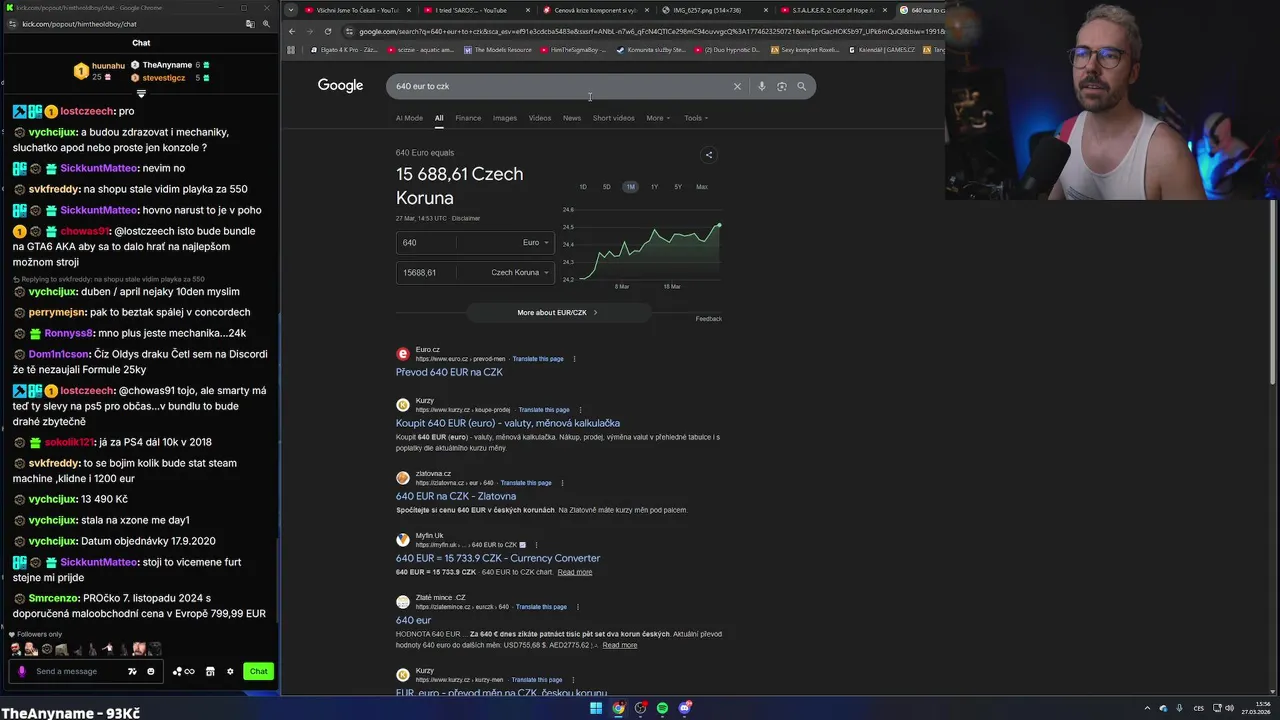Select the 1D chart range
1280x720 pixels.
pos(583,187)
